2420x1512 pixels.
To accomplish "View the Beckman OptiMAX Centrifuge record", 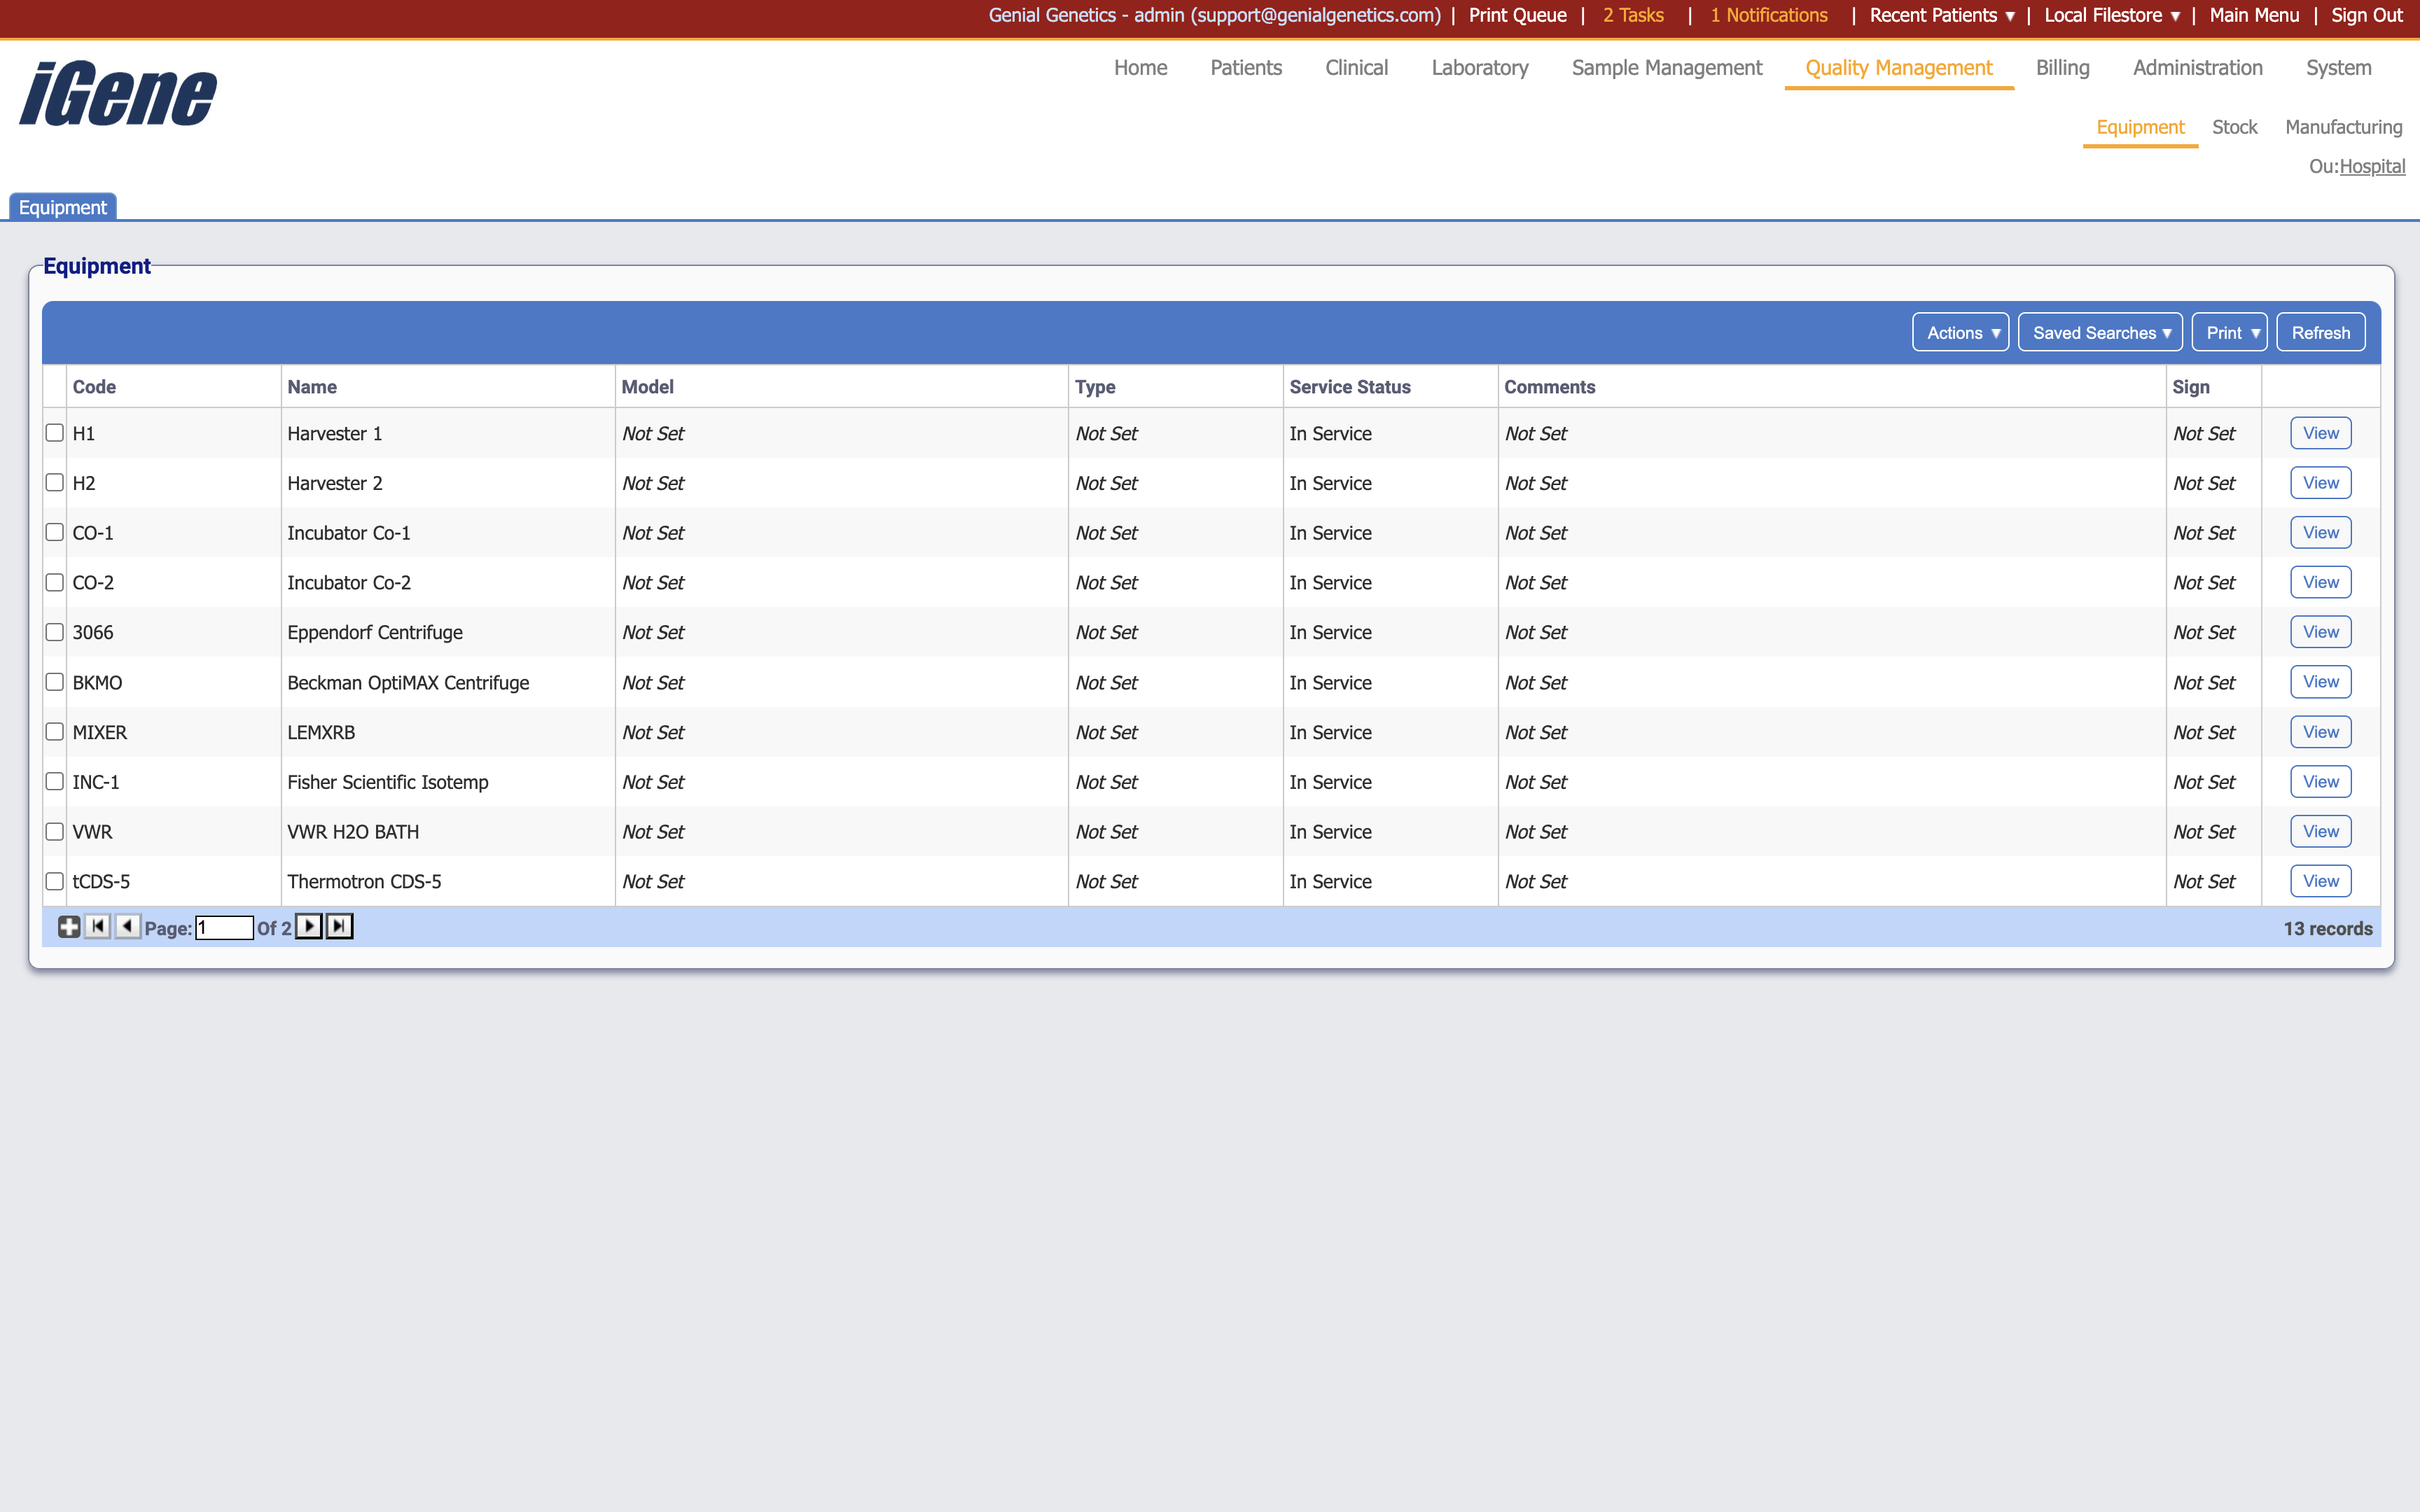I will [2320, 682].
